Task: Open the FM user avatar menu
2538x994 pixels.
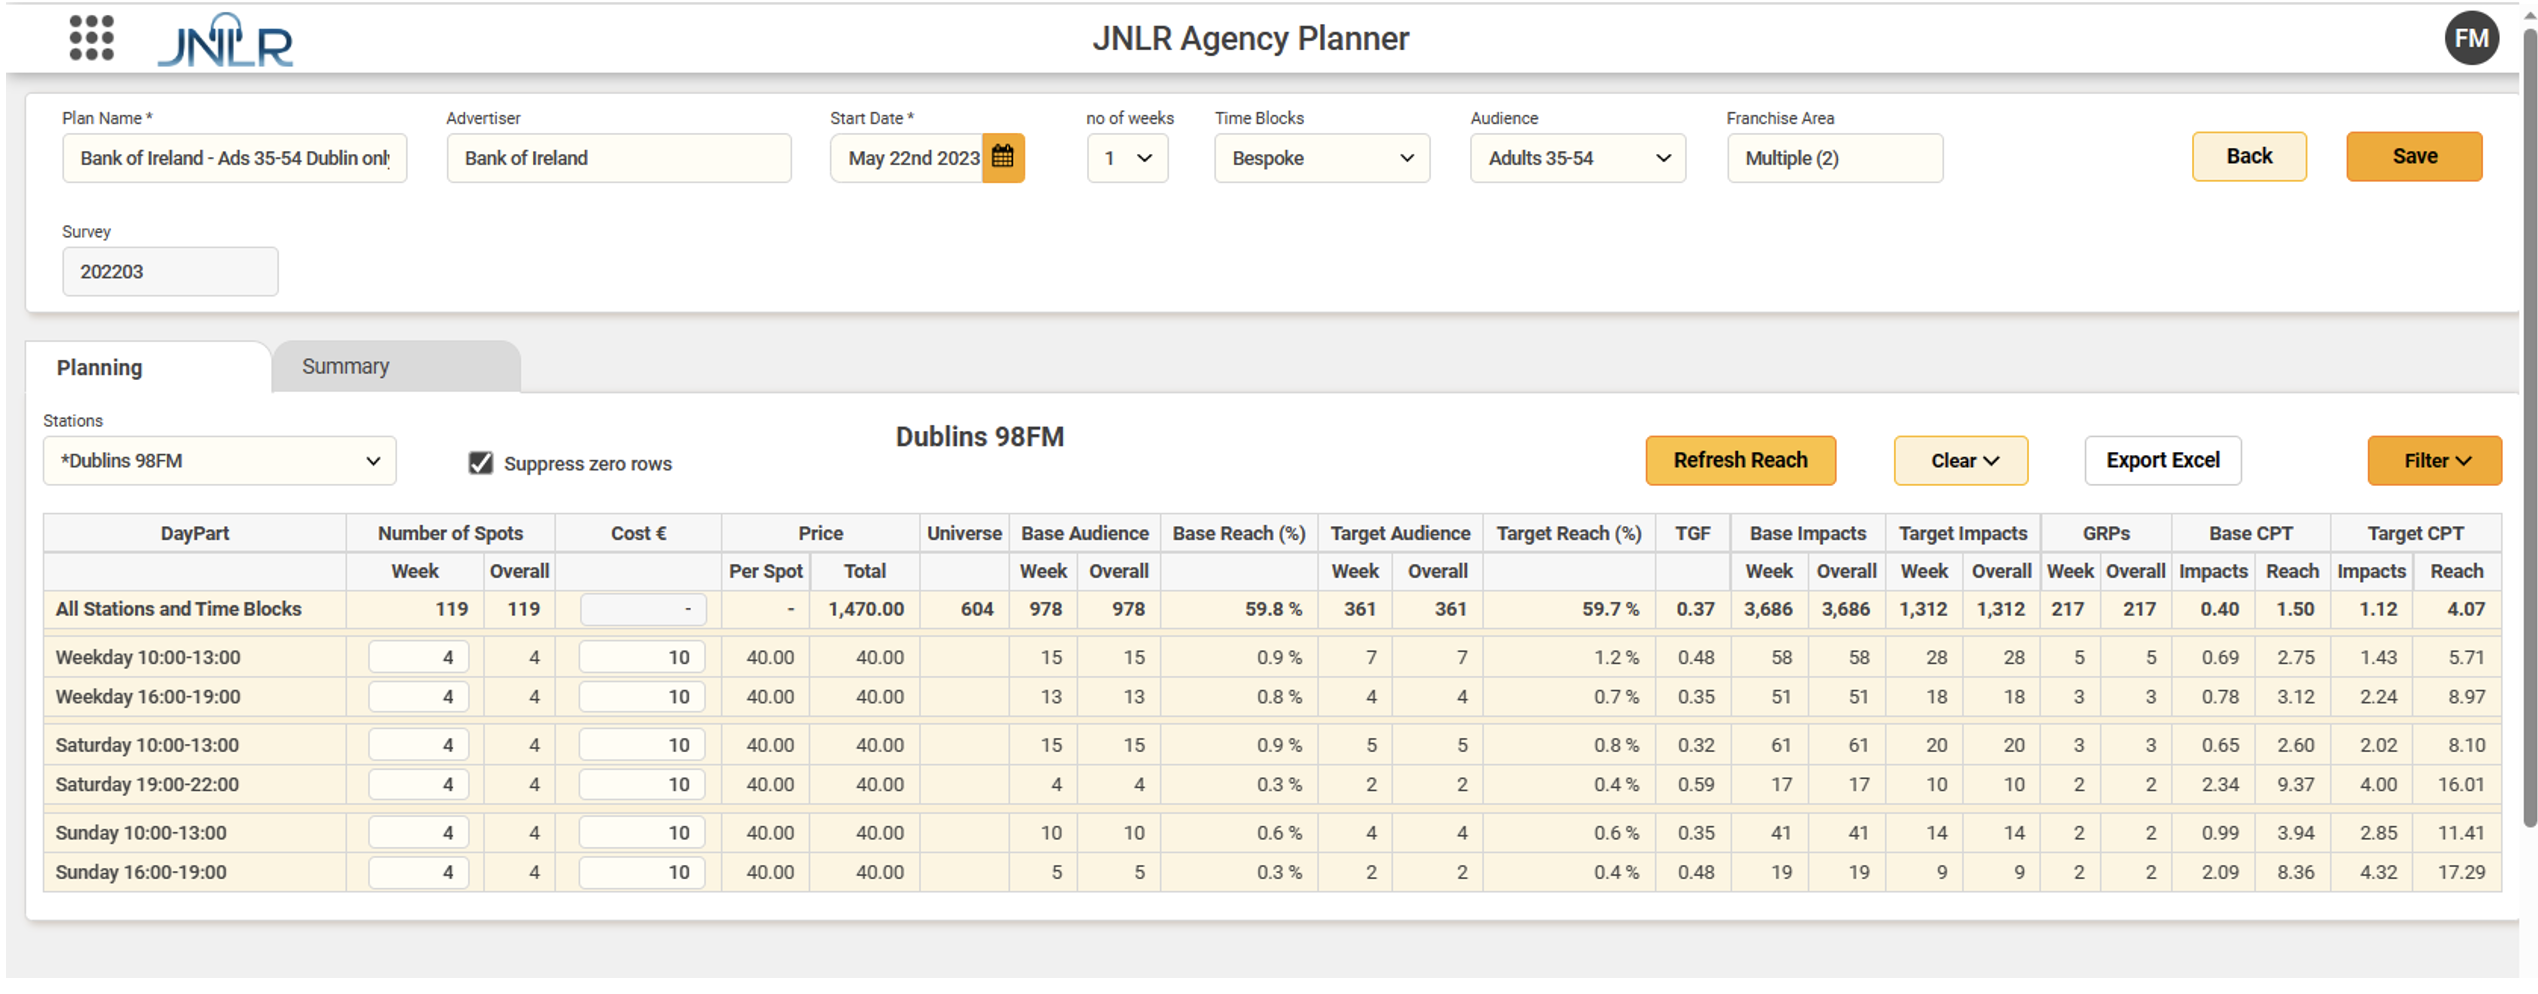Action: point(2471,38)
